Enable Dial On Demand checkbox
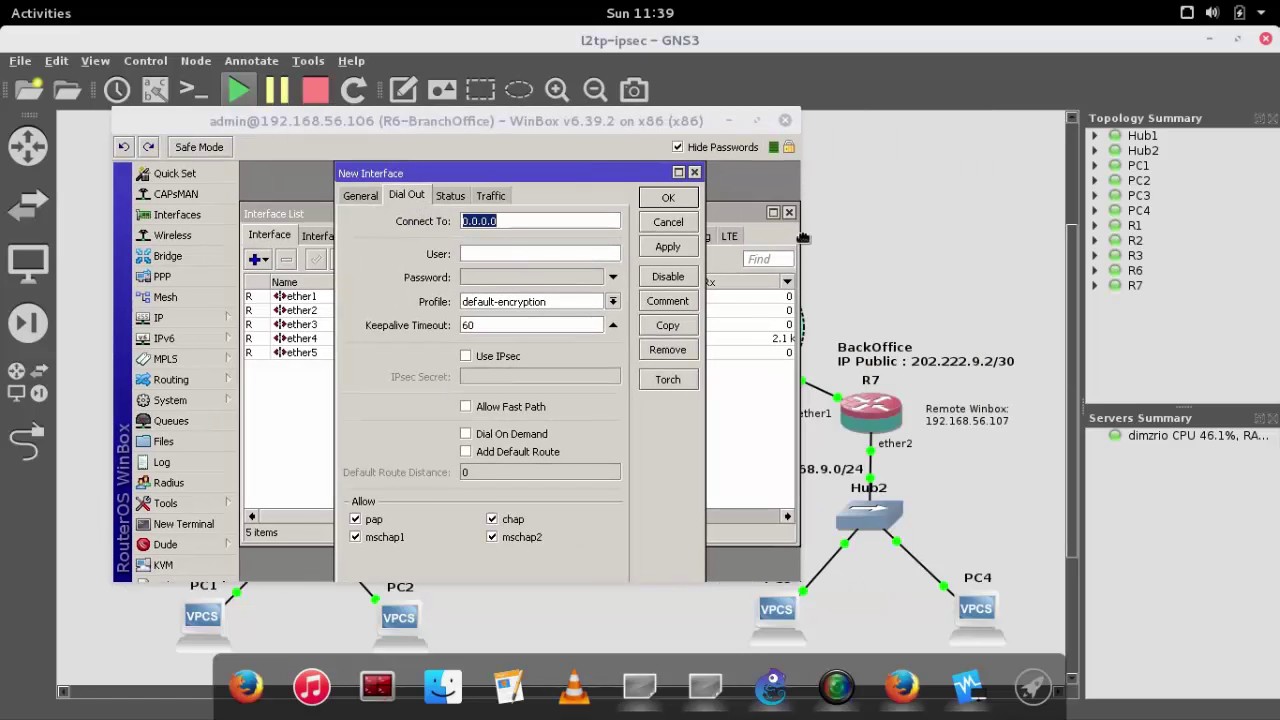1280x720 pixels. (x=466, y=434)
